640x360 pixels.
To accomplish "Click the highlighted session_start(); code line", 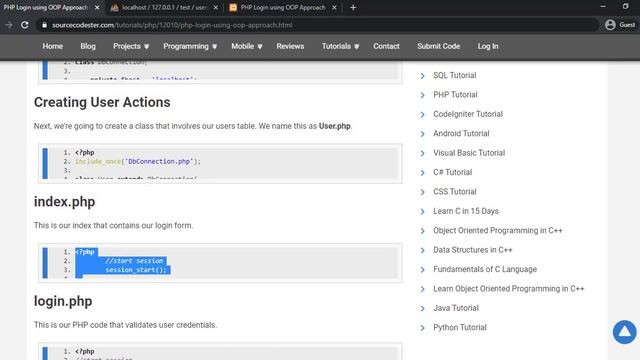I will [x=136, y=270].
